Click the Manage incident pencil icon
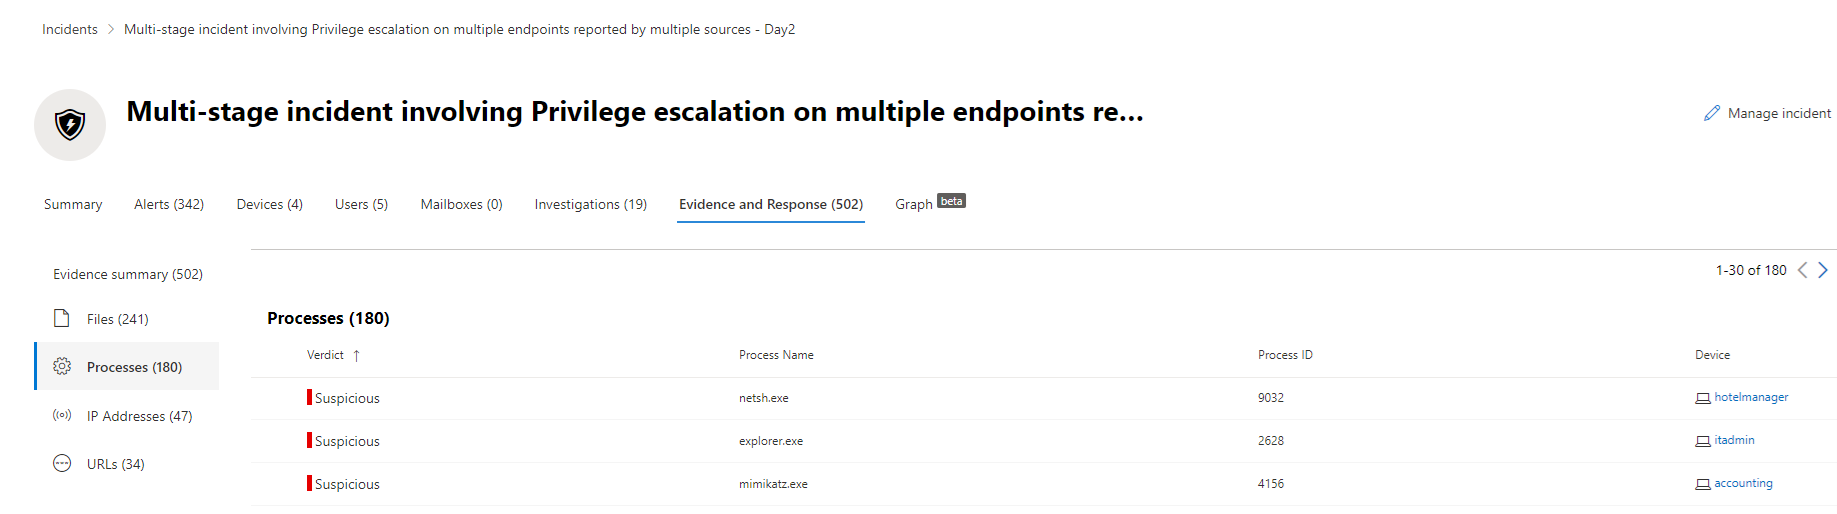 (1712, 113)
